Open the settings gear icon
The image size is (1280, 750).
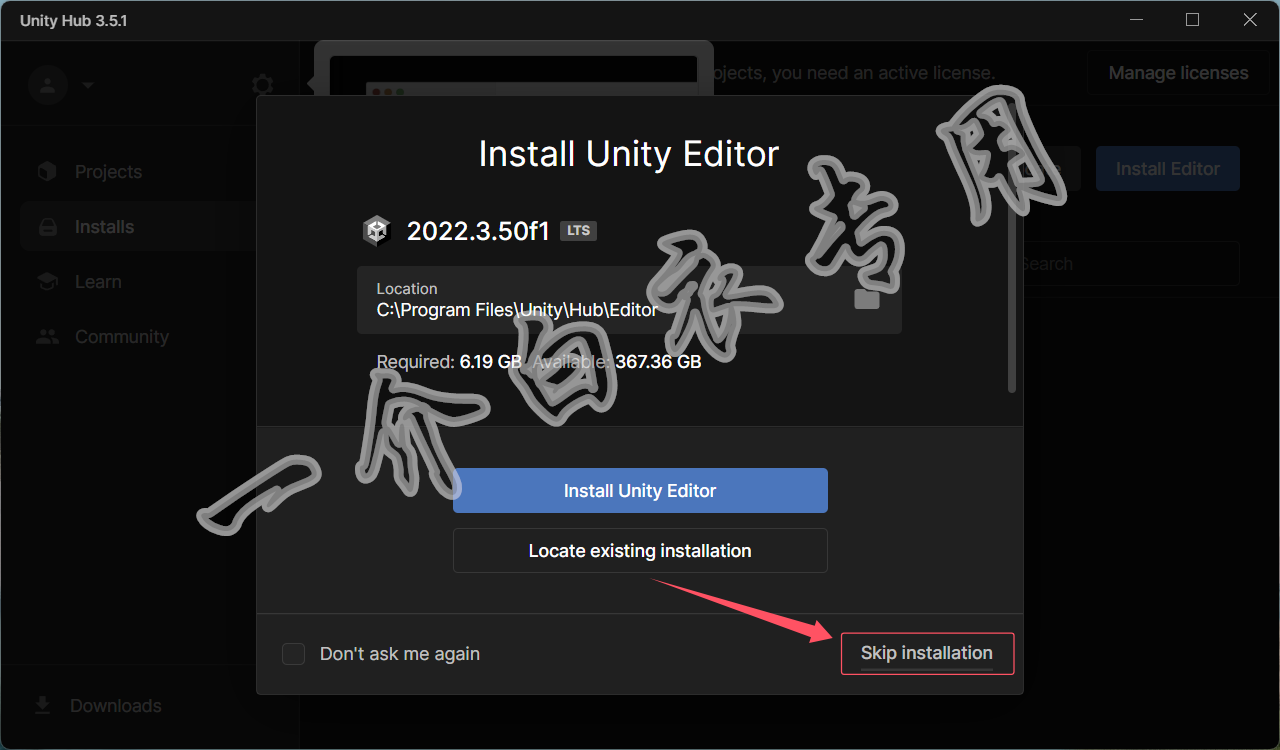[x=262, y=85]
